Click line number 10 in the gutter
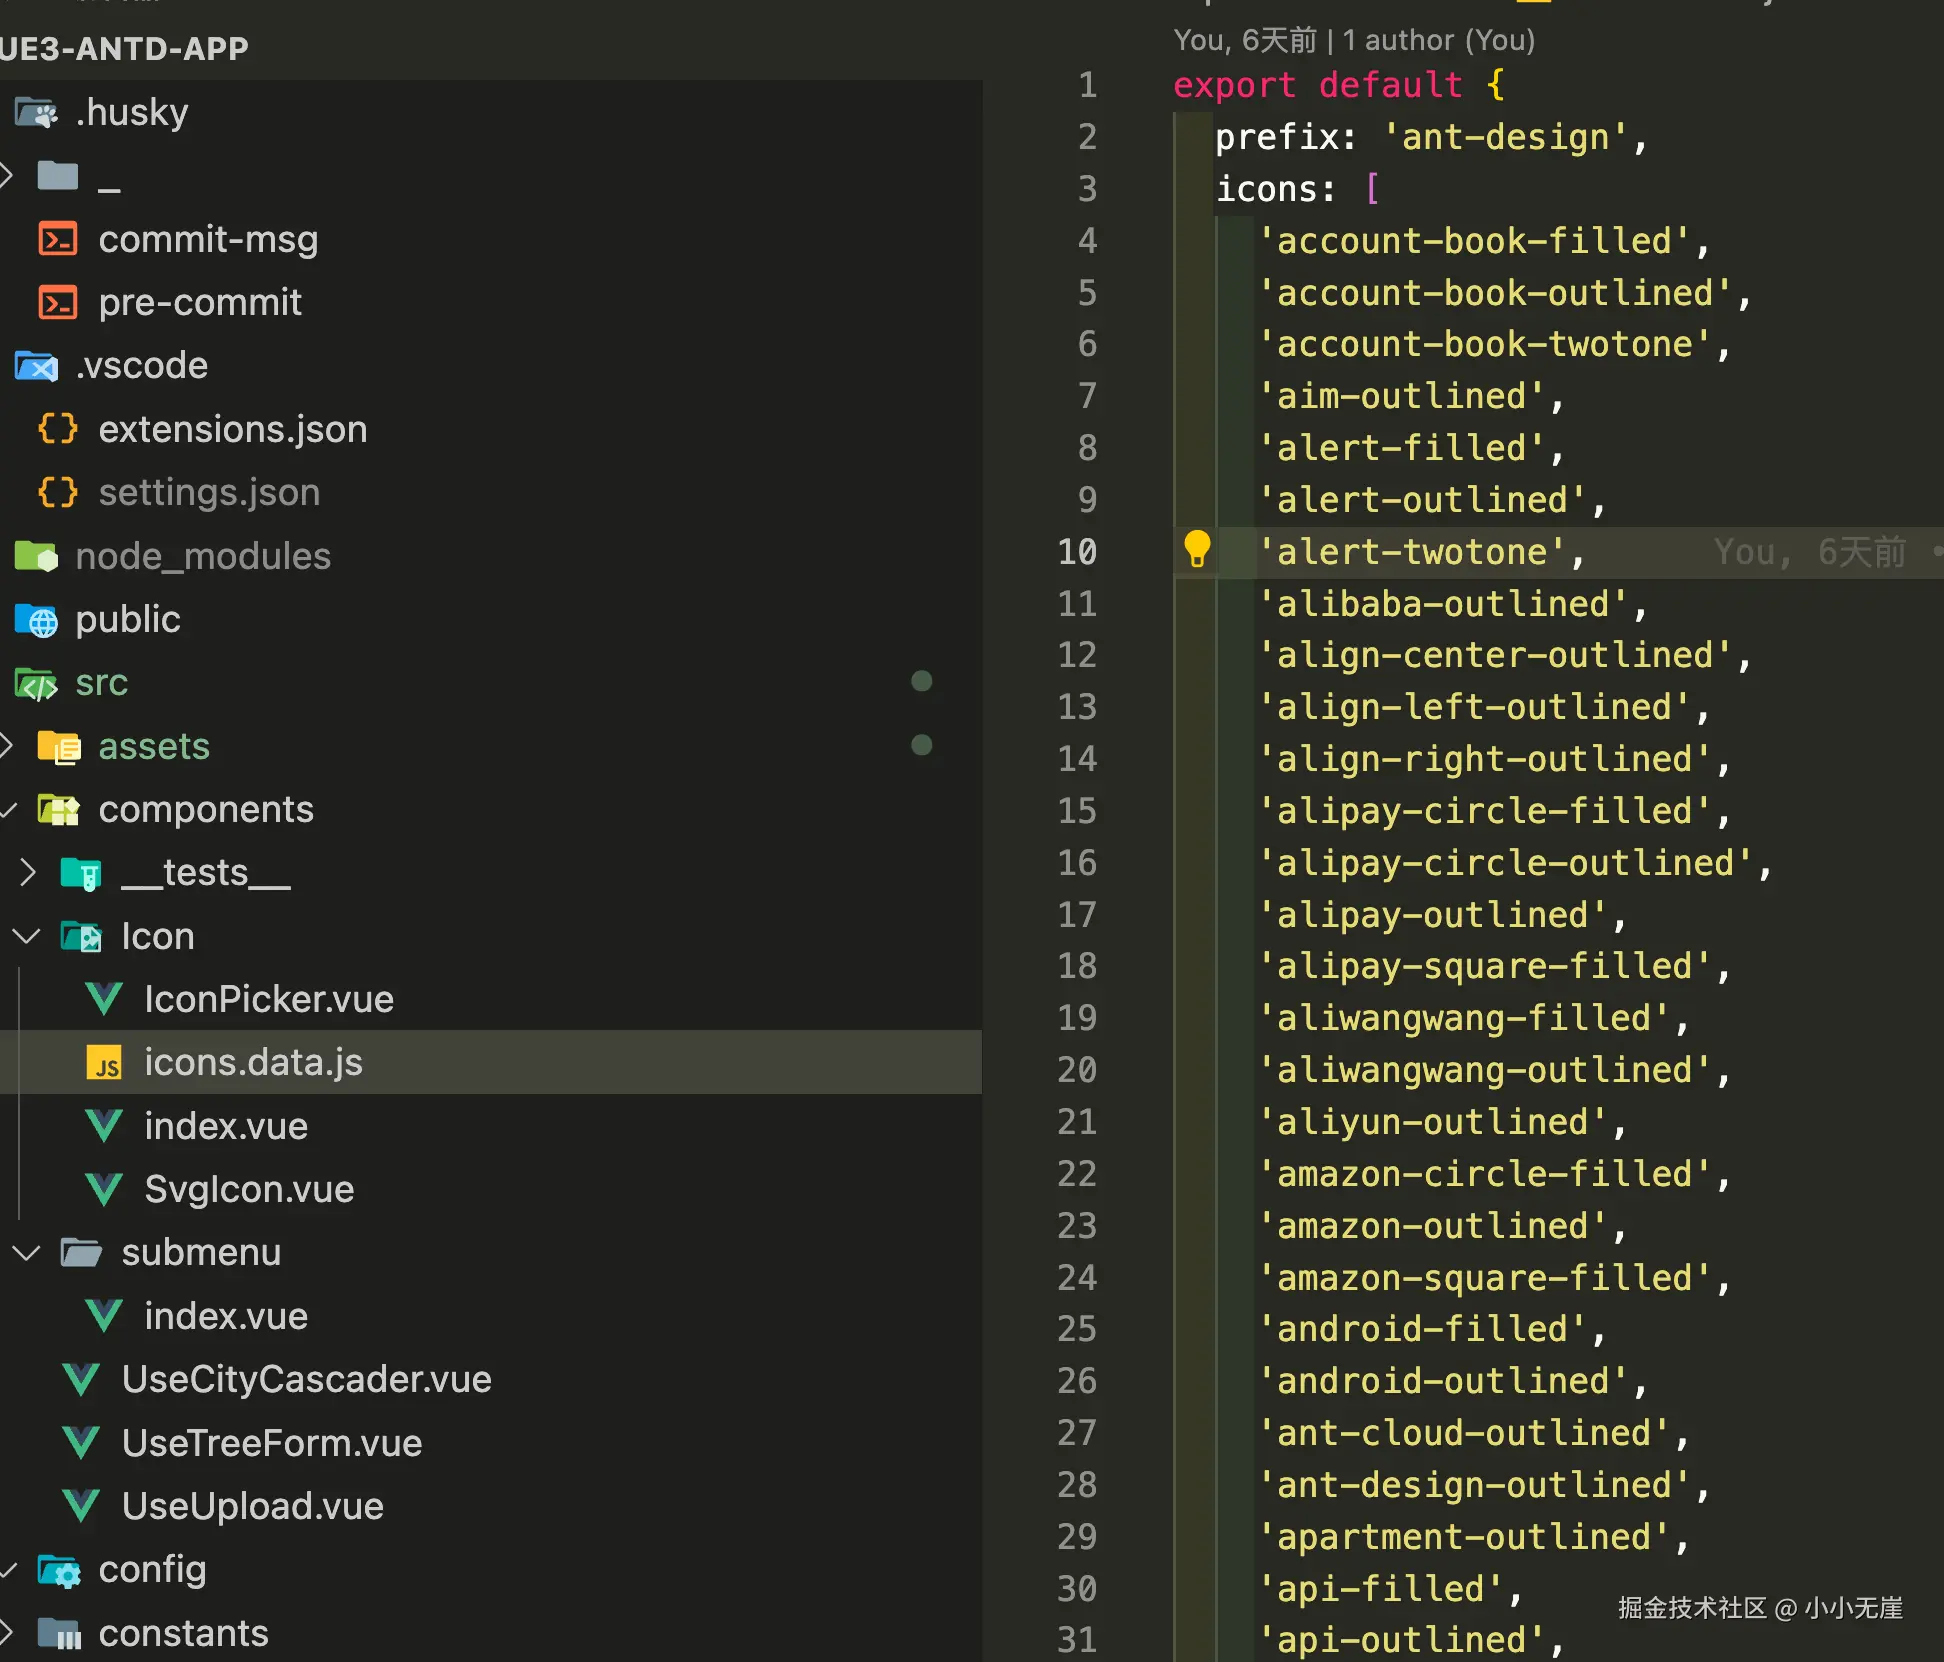Viewport: 1944px width, 1662px height. tap(1077, 552)
